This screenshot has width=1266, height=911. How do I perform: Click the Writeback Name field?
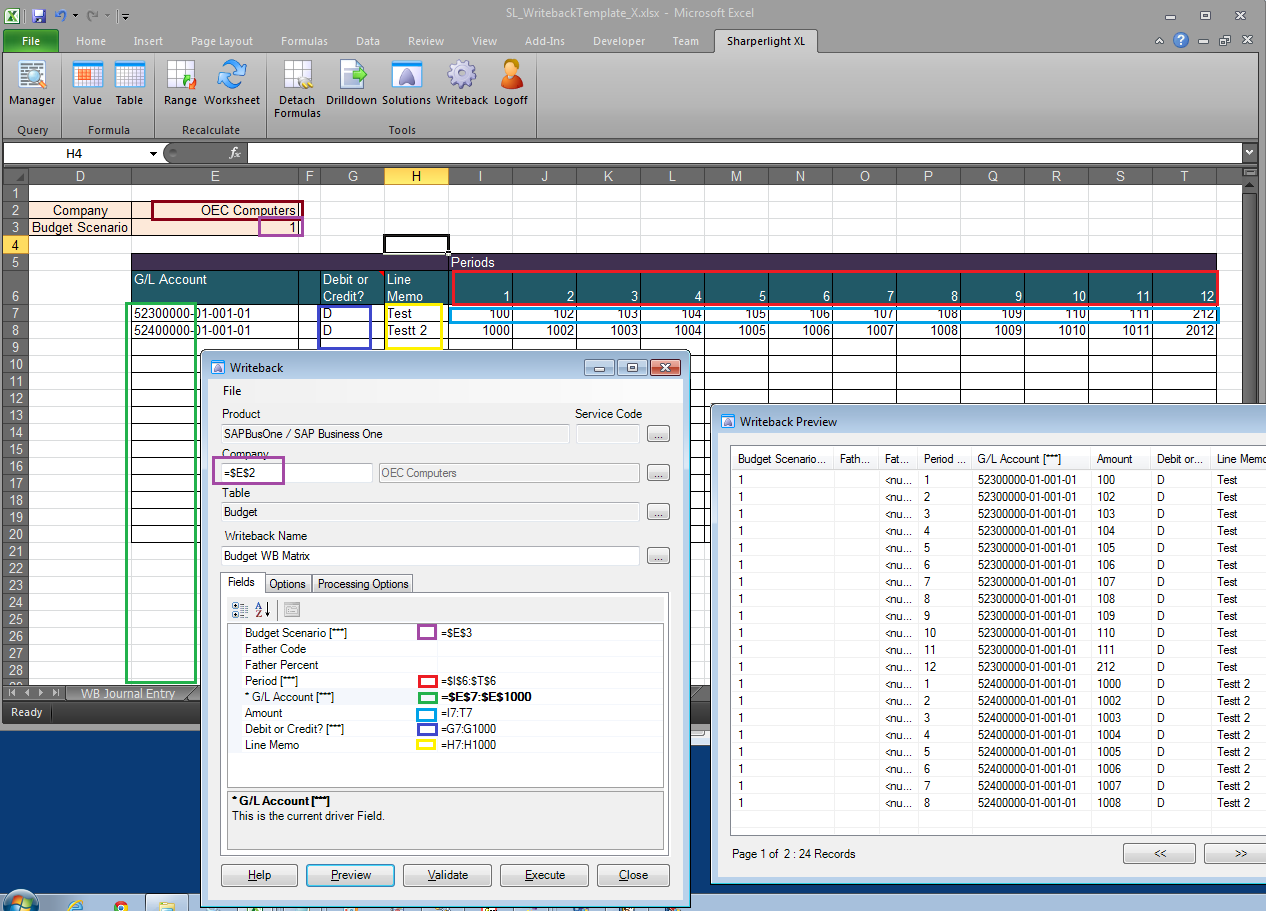click(431, 555)
